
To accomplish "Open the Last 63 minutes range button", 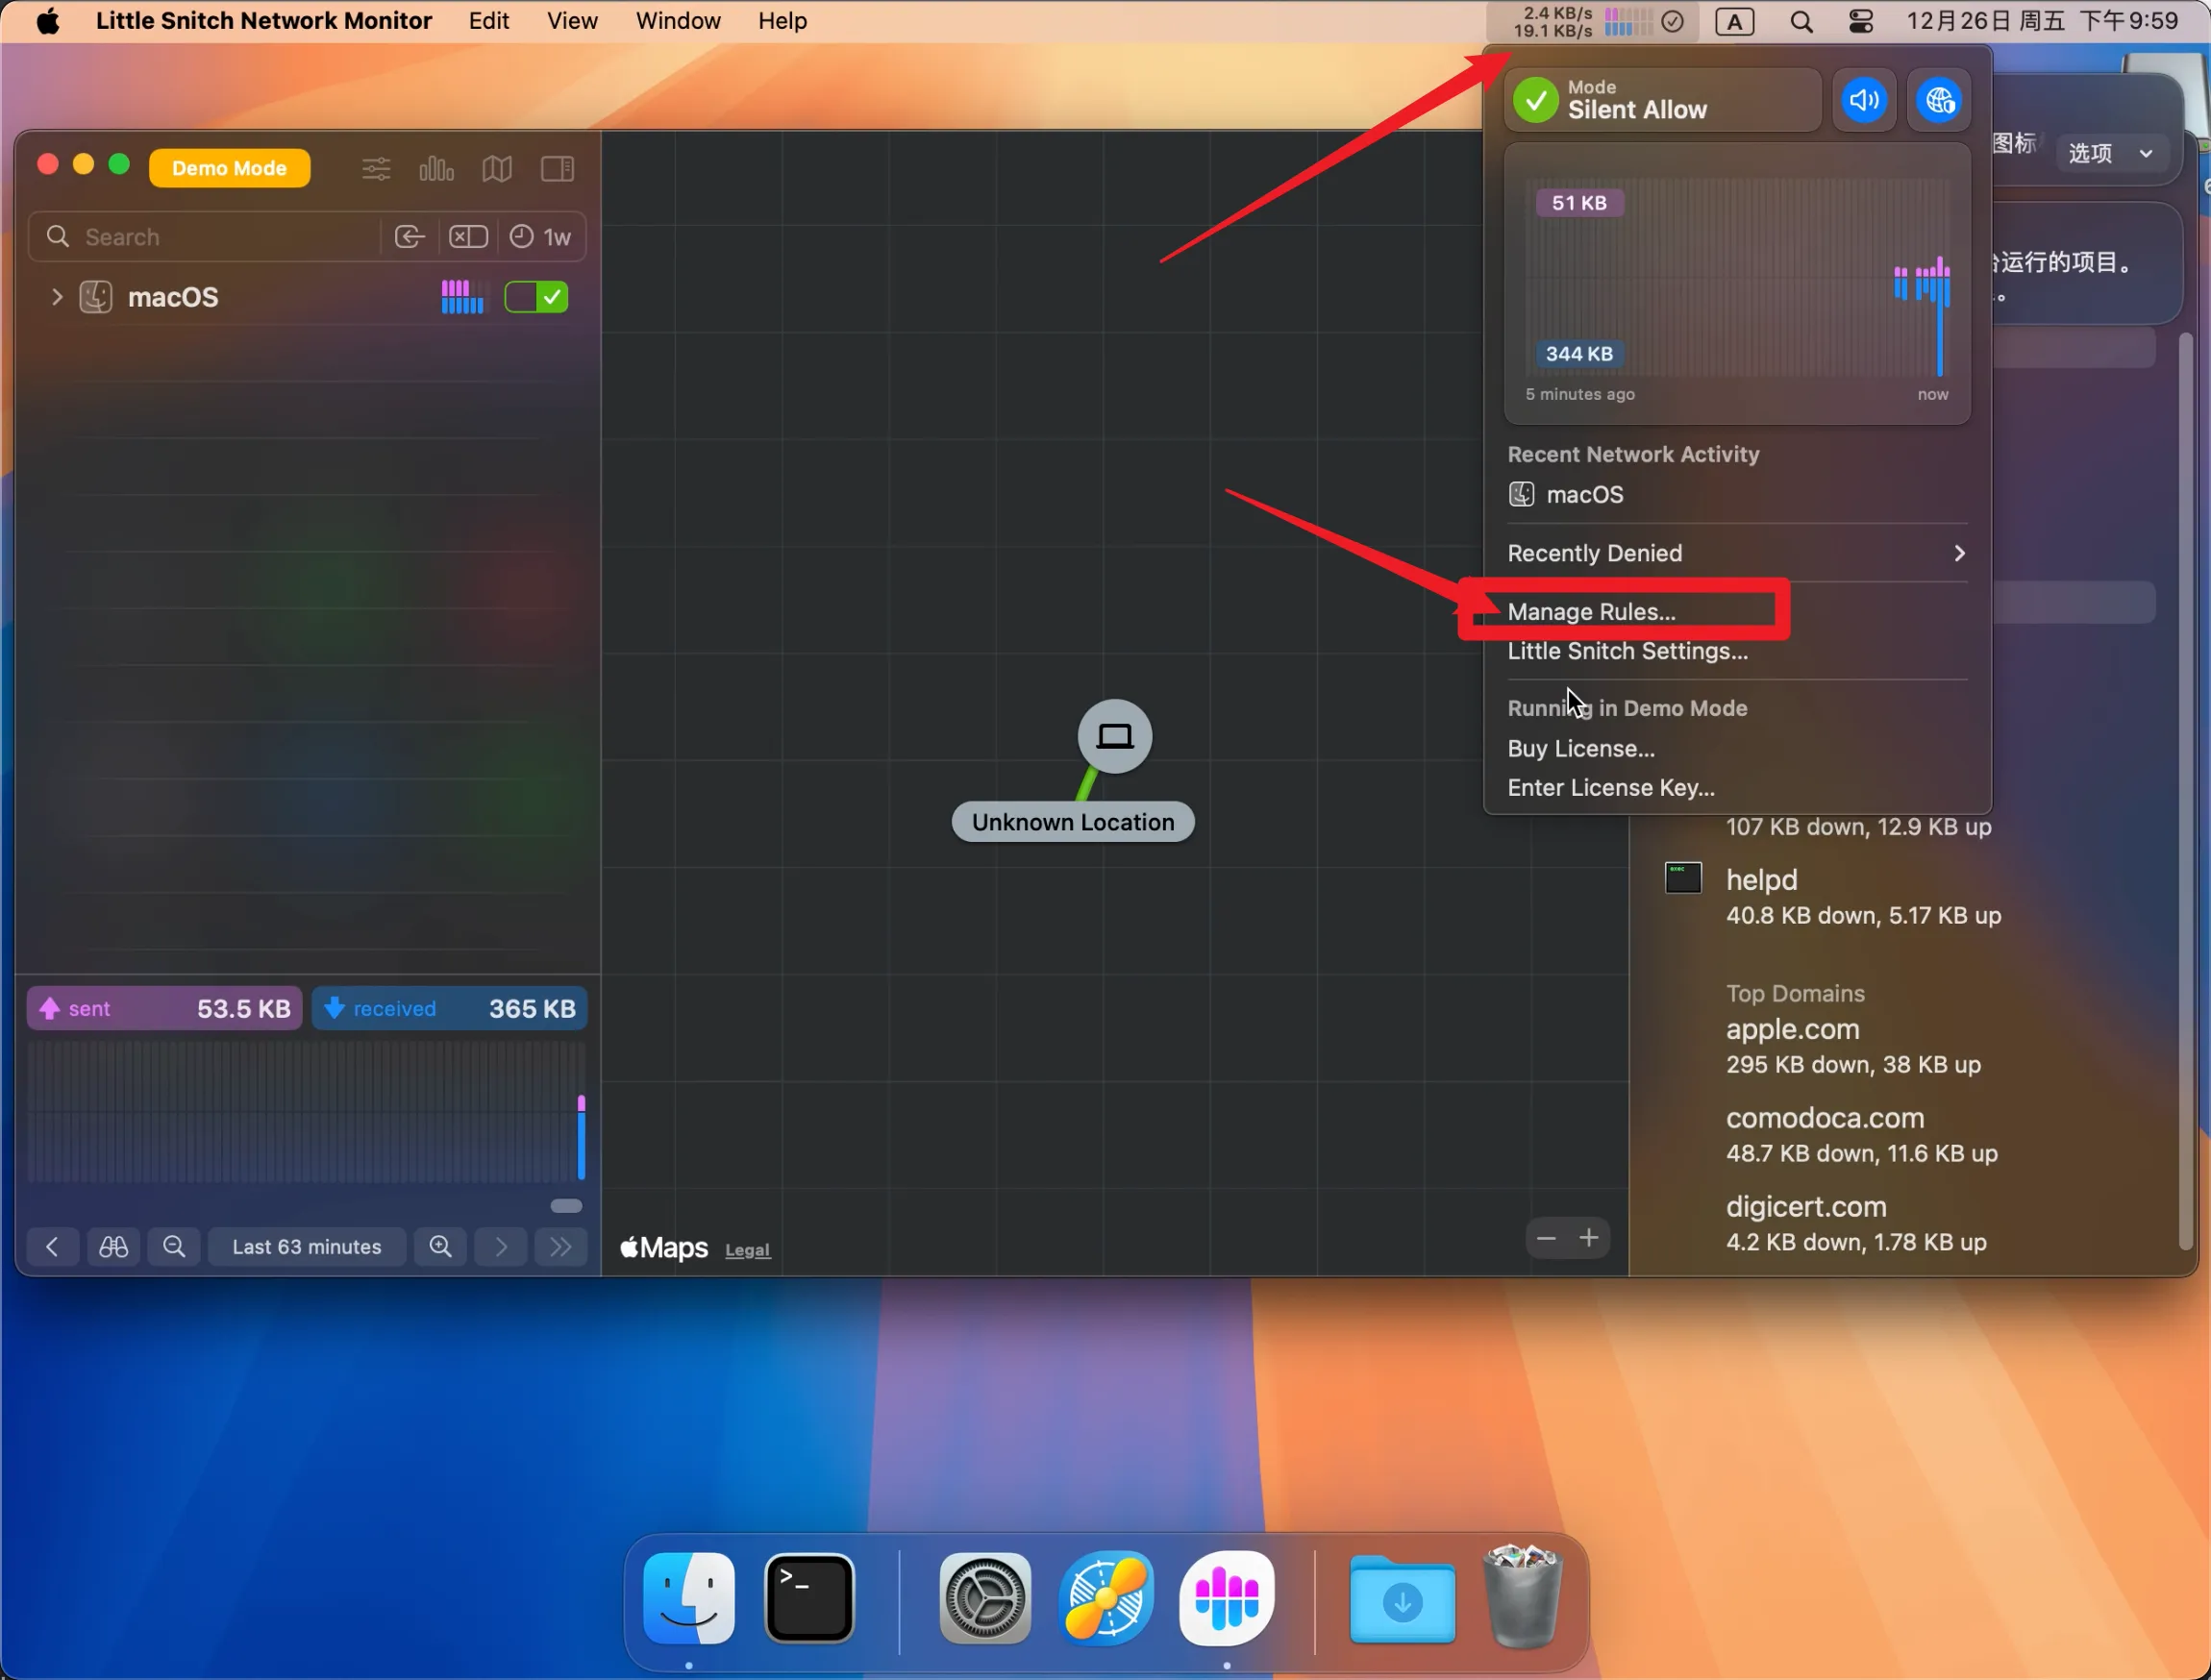I will click(x=307, y=1247).
